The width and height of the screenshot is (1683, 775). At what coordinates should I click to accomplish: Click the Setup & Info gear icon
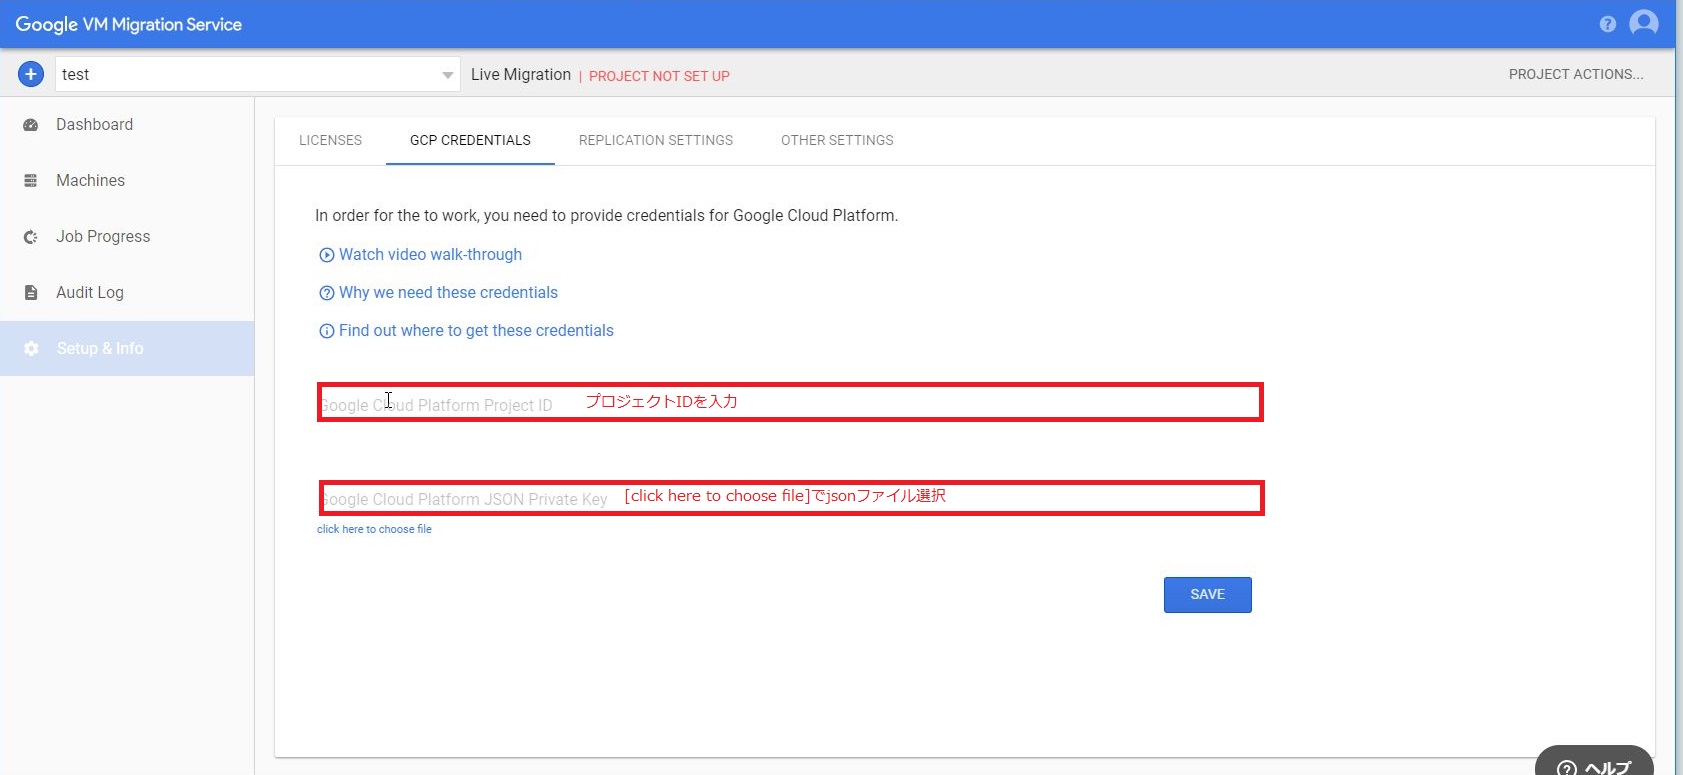pyautogui.click(x=31, y=349)
